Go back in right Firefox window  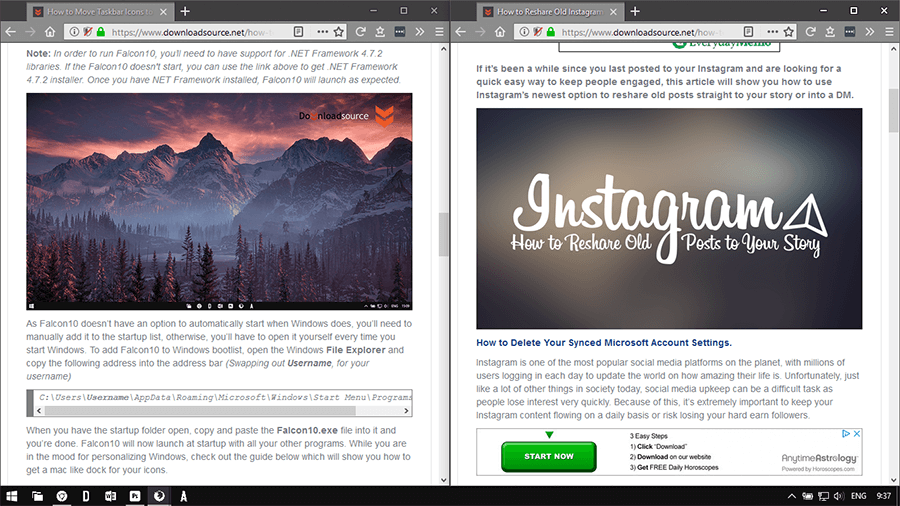coord(460,32)
